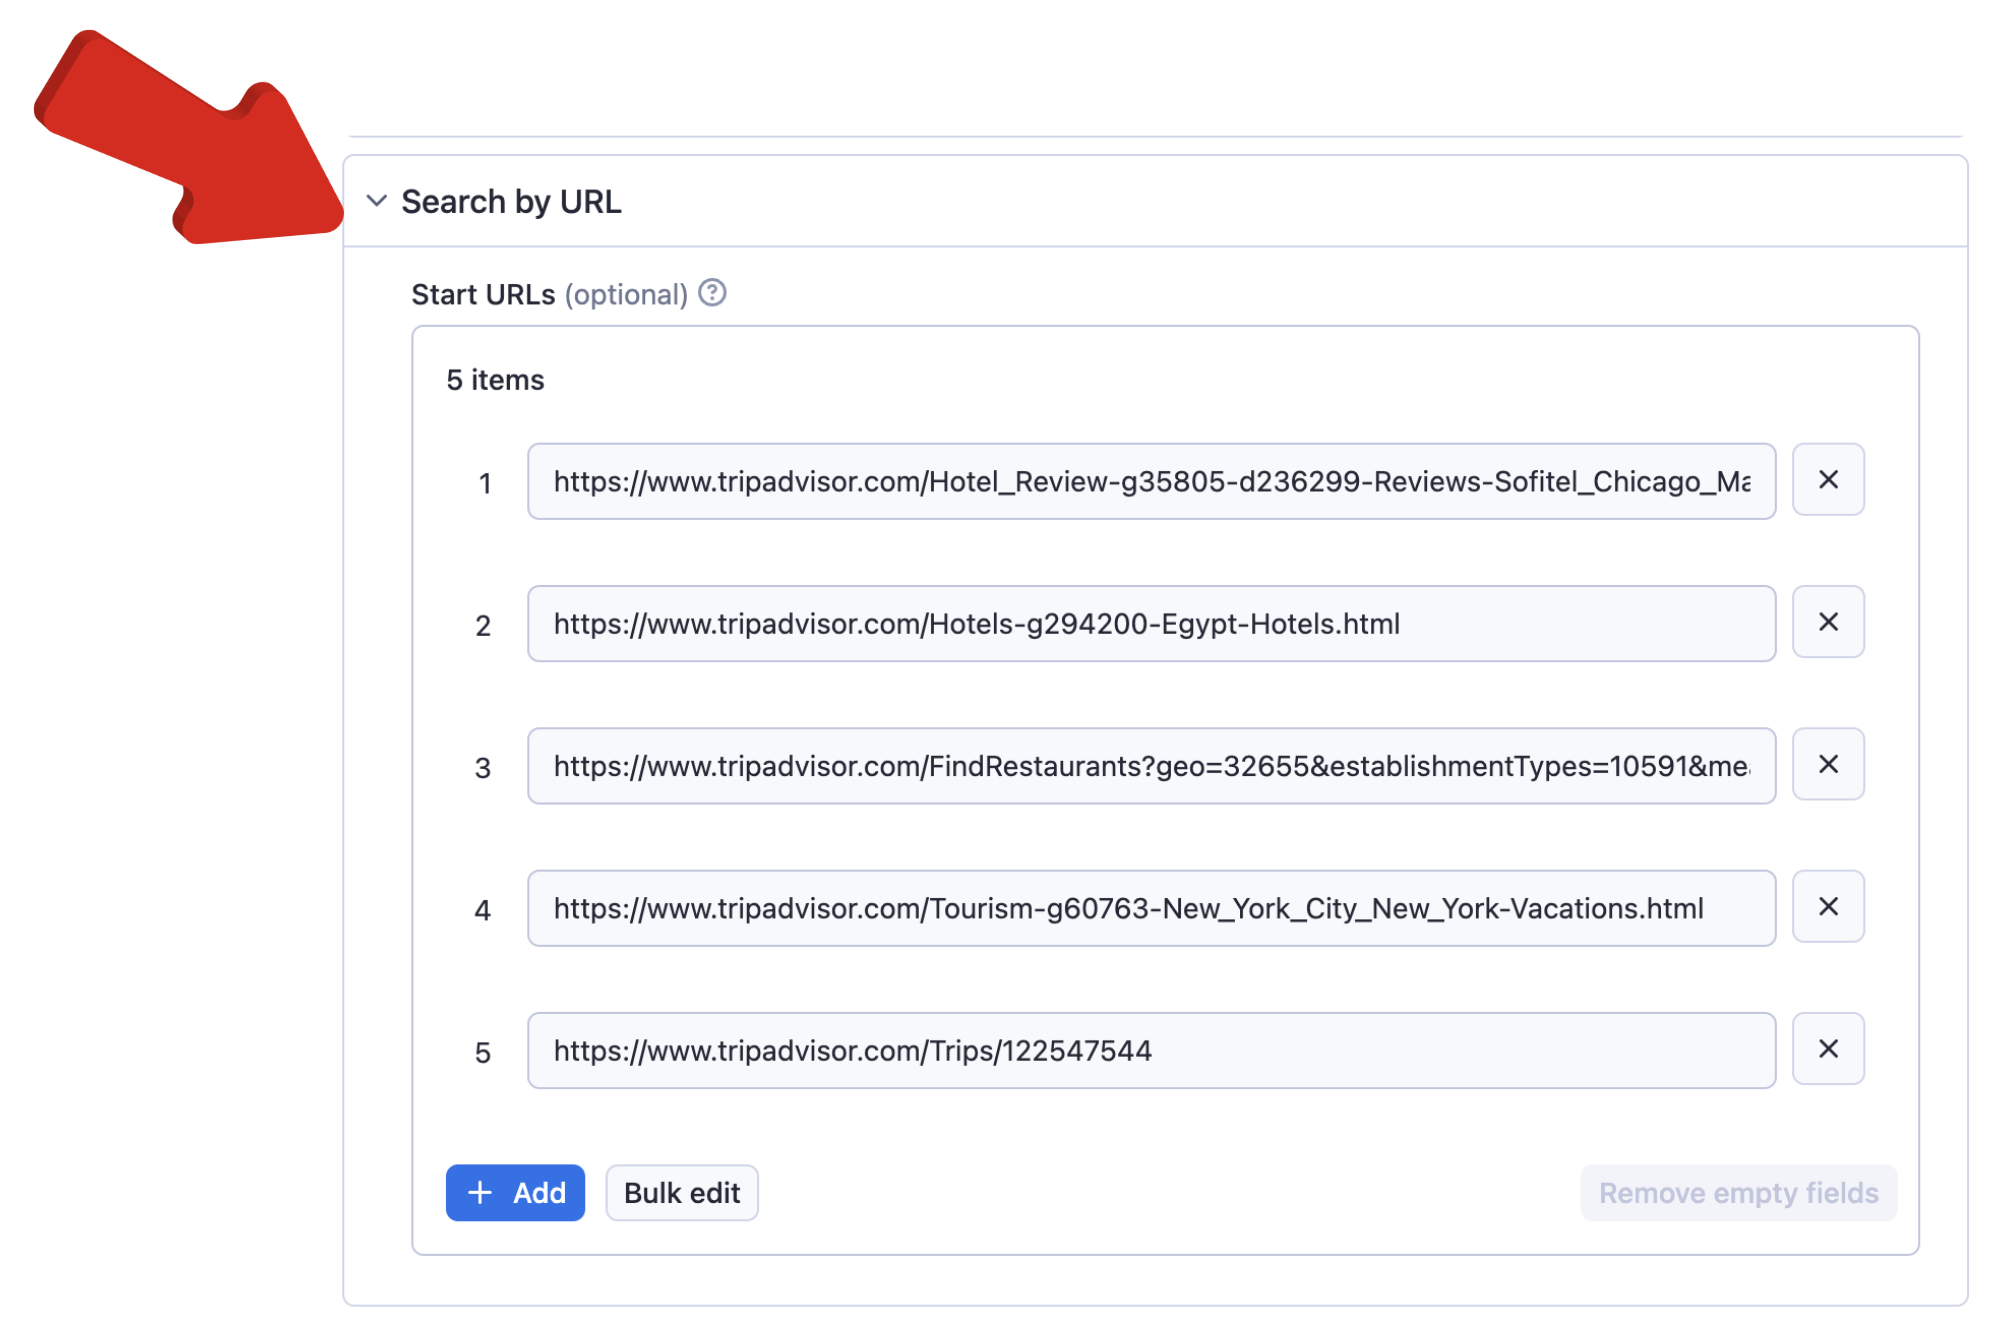Click Remove empty fields button

coord(1737,1192)
